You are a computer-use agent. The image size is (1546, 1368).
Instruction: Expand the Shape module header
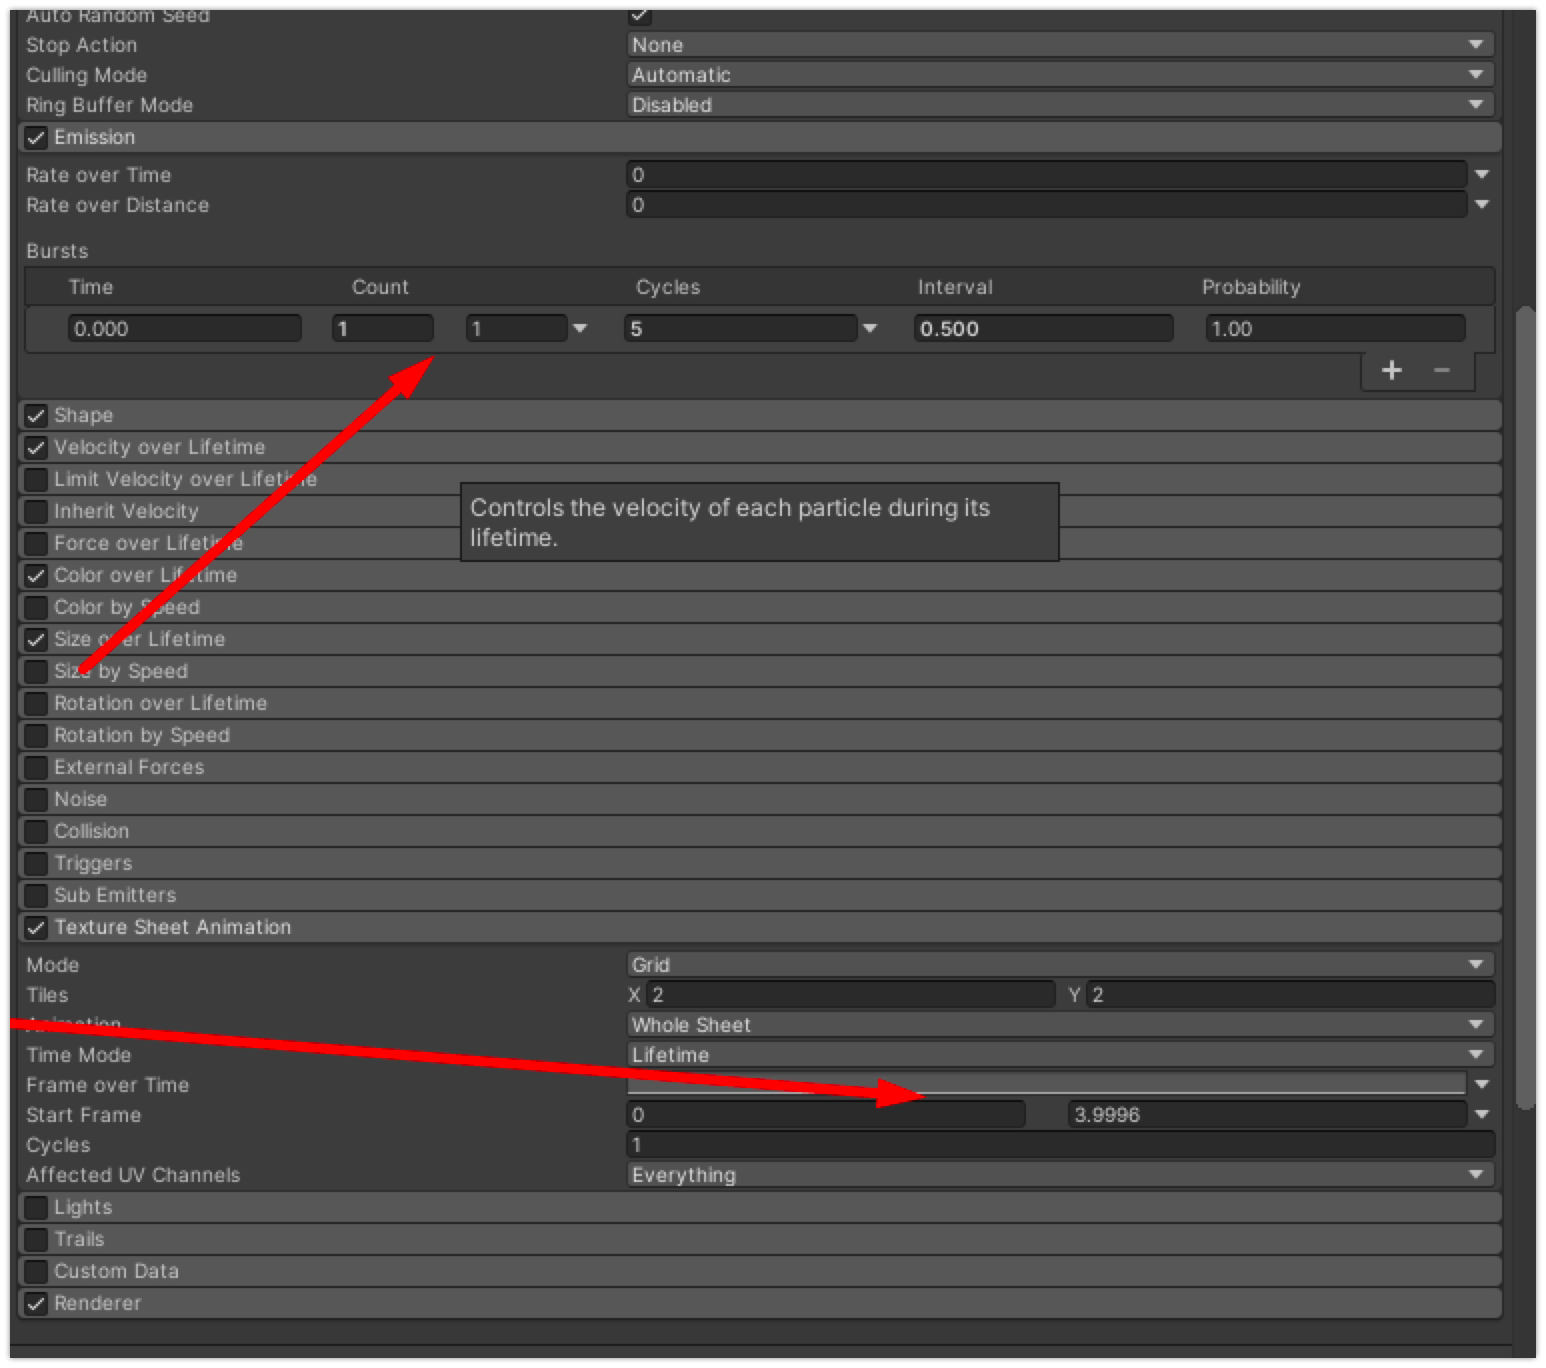point(760,416)
